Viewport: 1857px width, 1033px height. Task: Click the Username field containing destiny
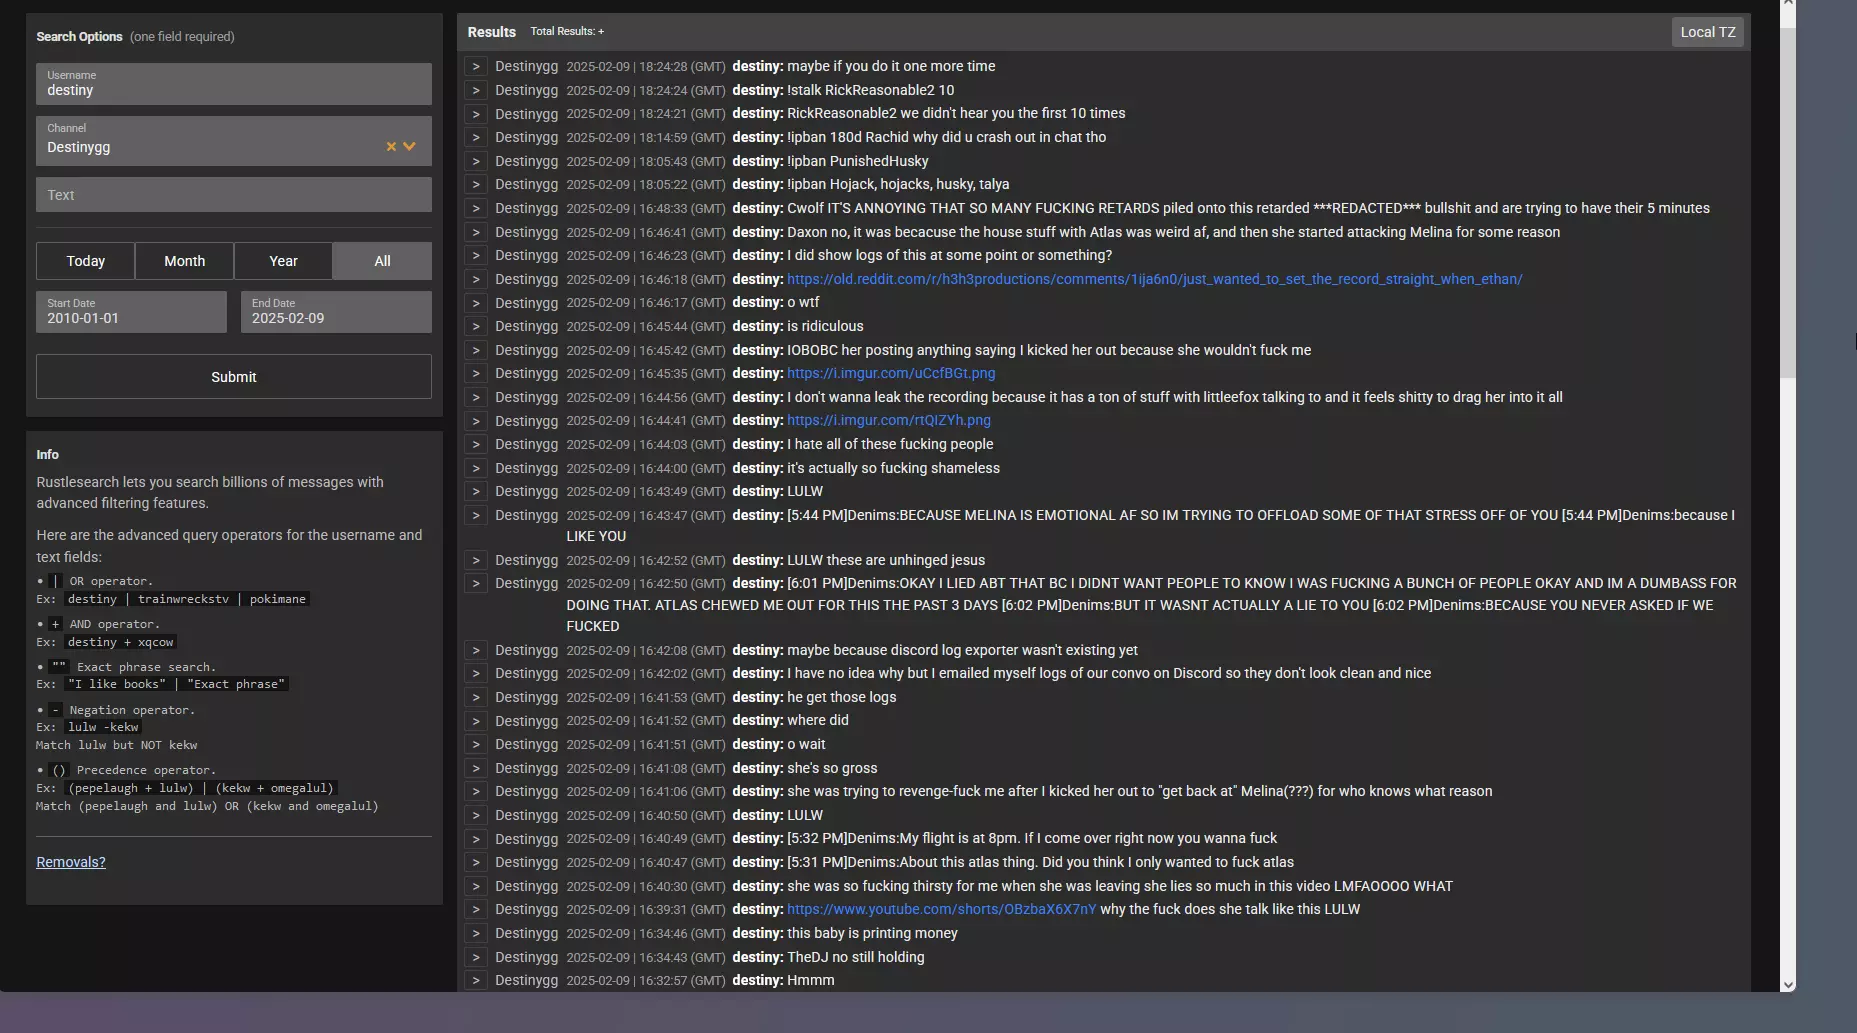coord(234,84)
